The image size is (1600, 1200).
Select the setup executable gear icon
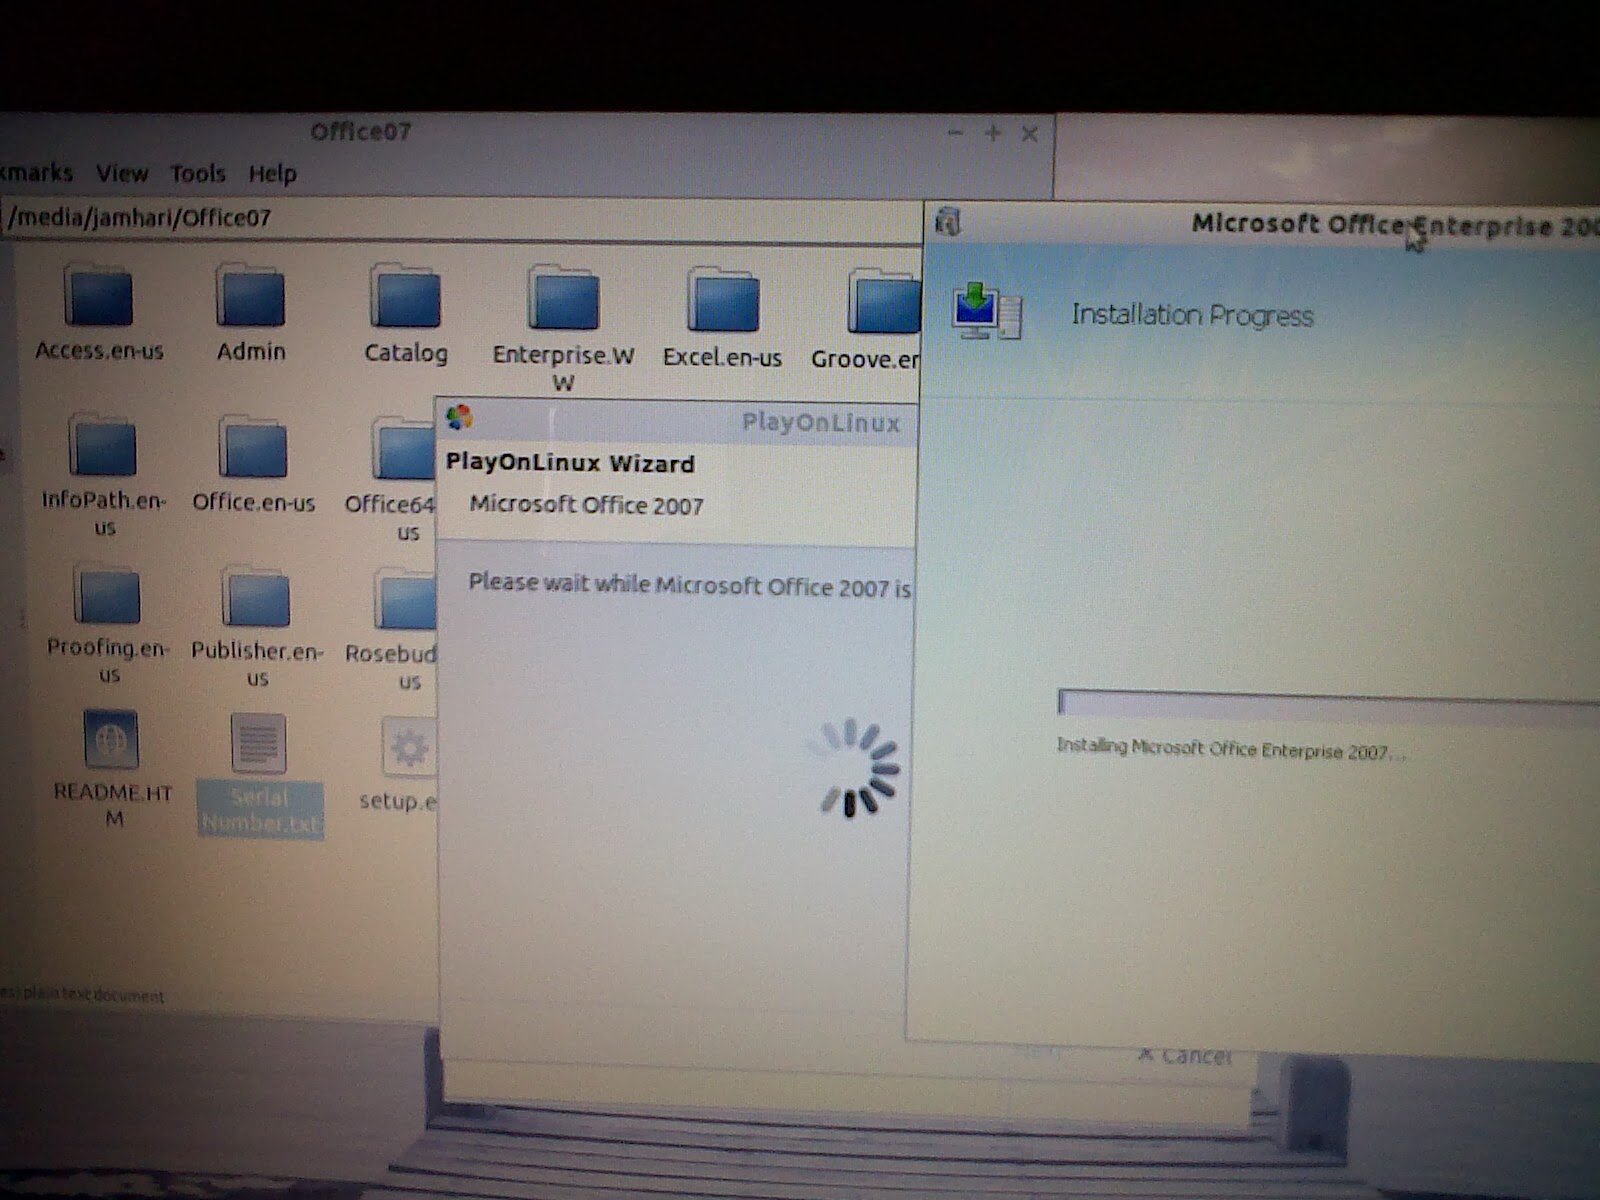(409, 747)
